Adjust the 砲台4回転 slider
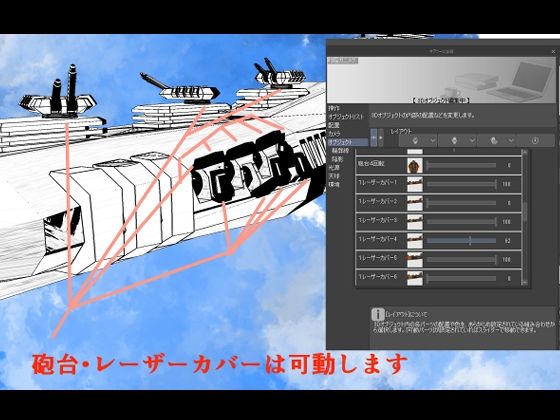560x420 pixels. pyautogui.click(x=461, y=165)
